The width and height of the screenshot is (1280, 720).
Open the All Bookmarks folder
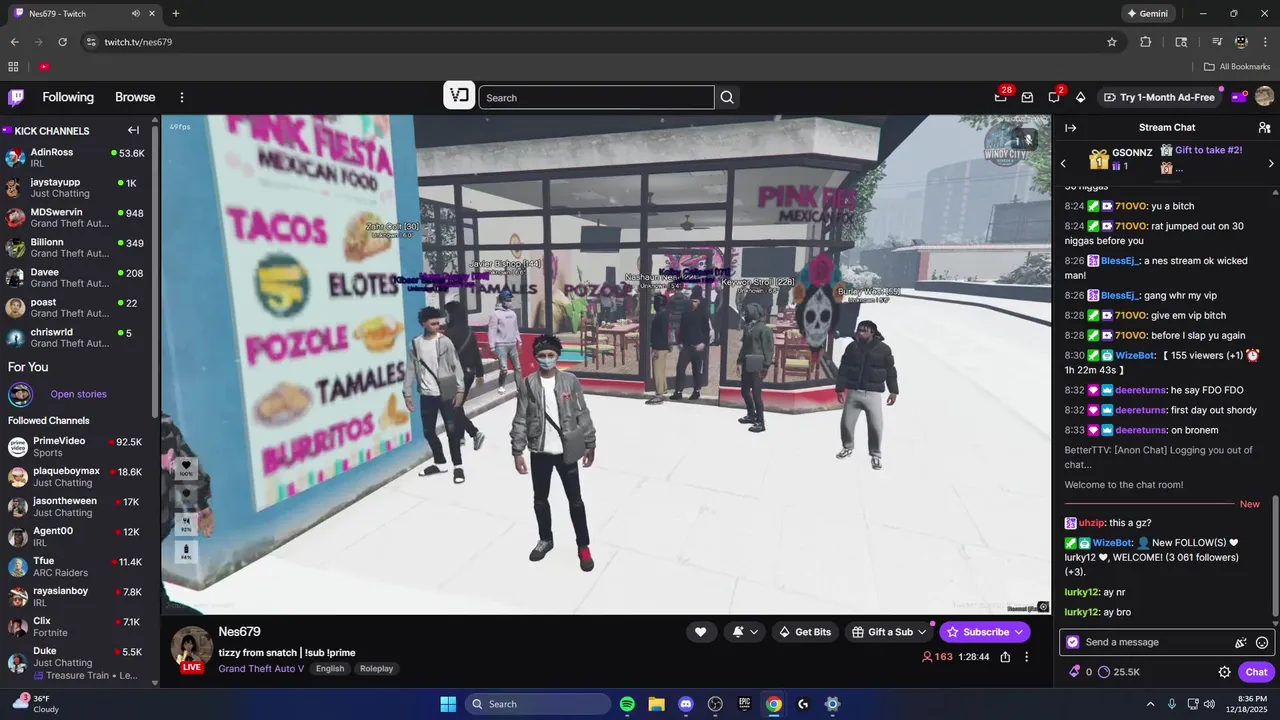tap(1237, 67)
